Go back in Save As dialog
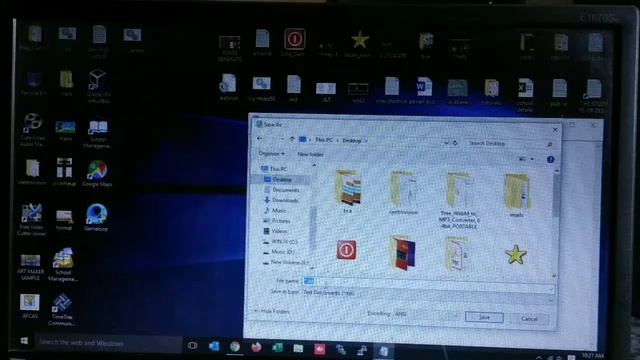 click(x=260, y=139)
